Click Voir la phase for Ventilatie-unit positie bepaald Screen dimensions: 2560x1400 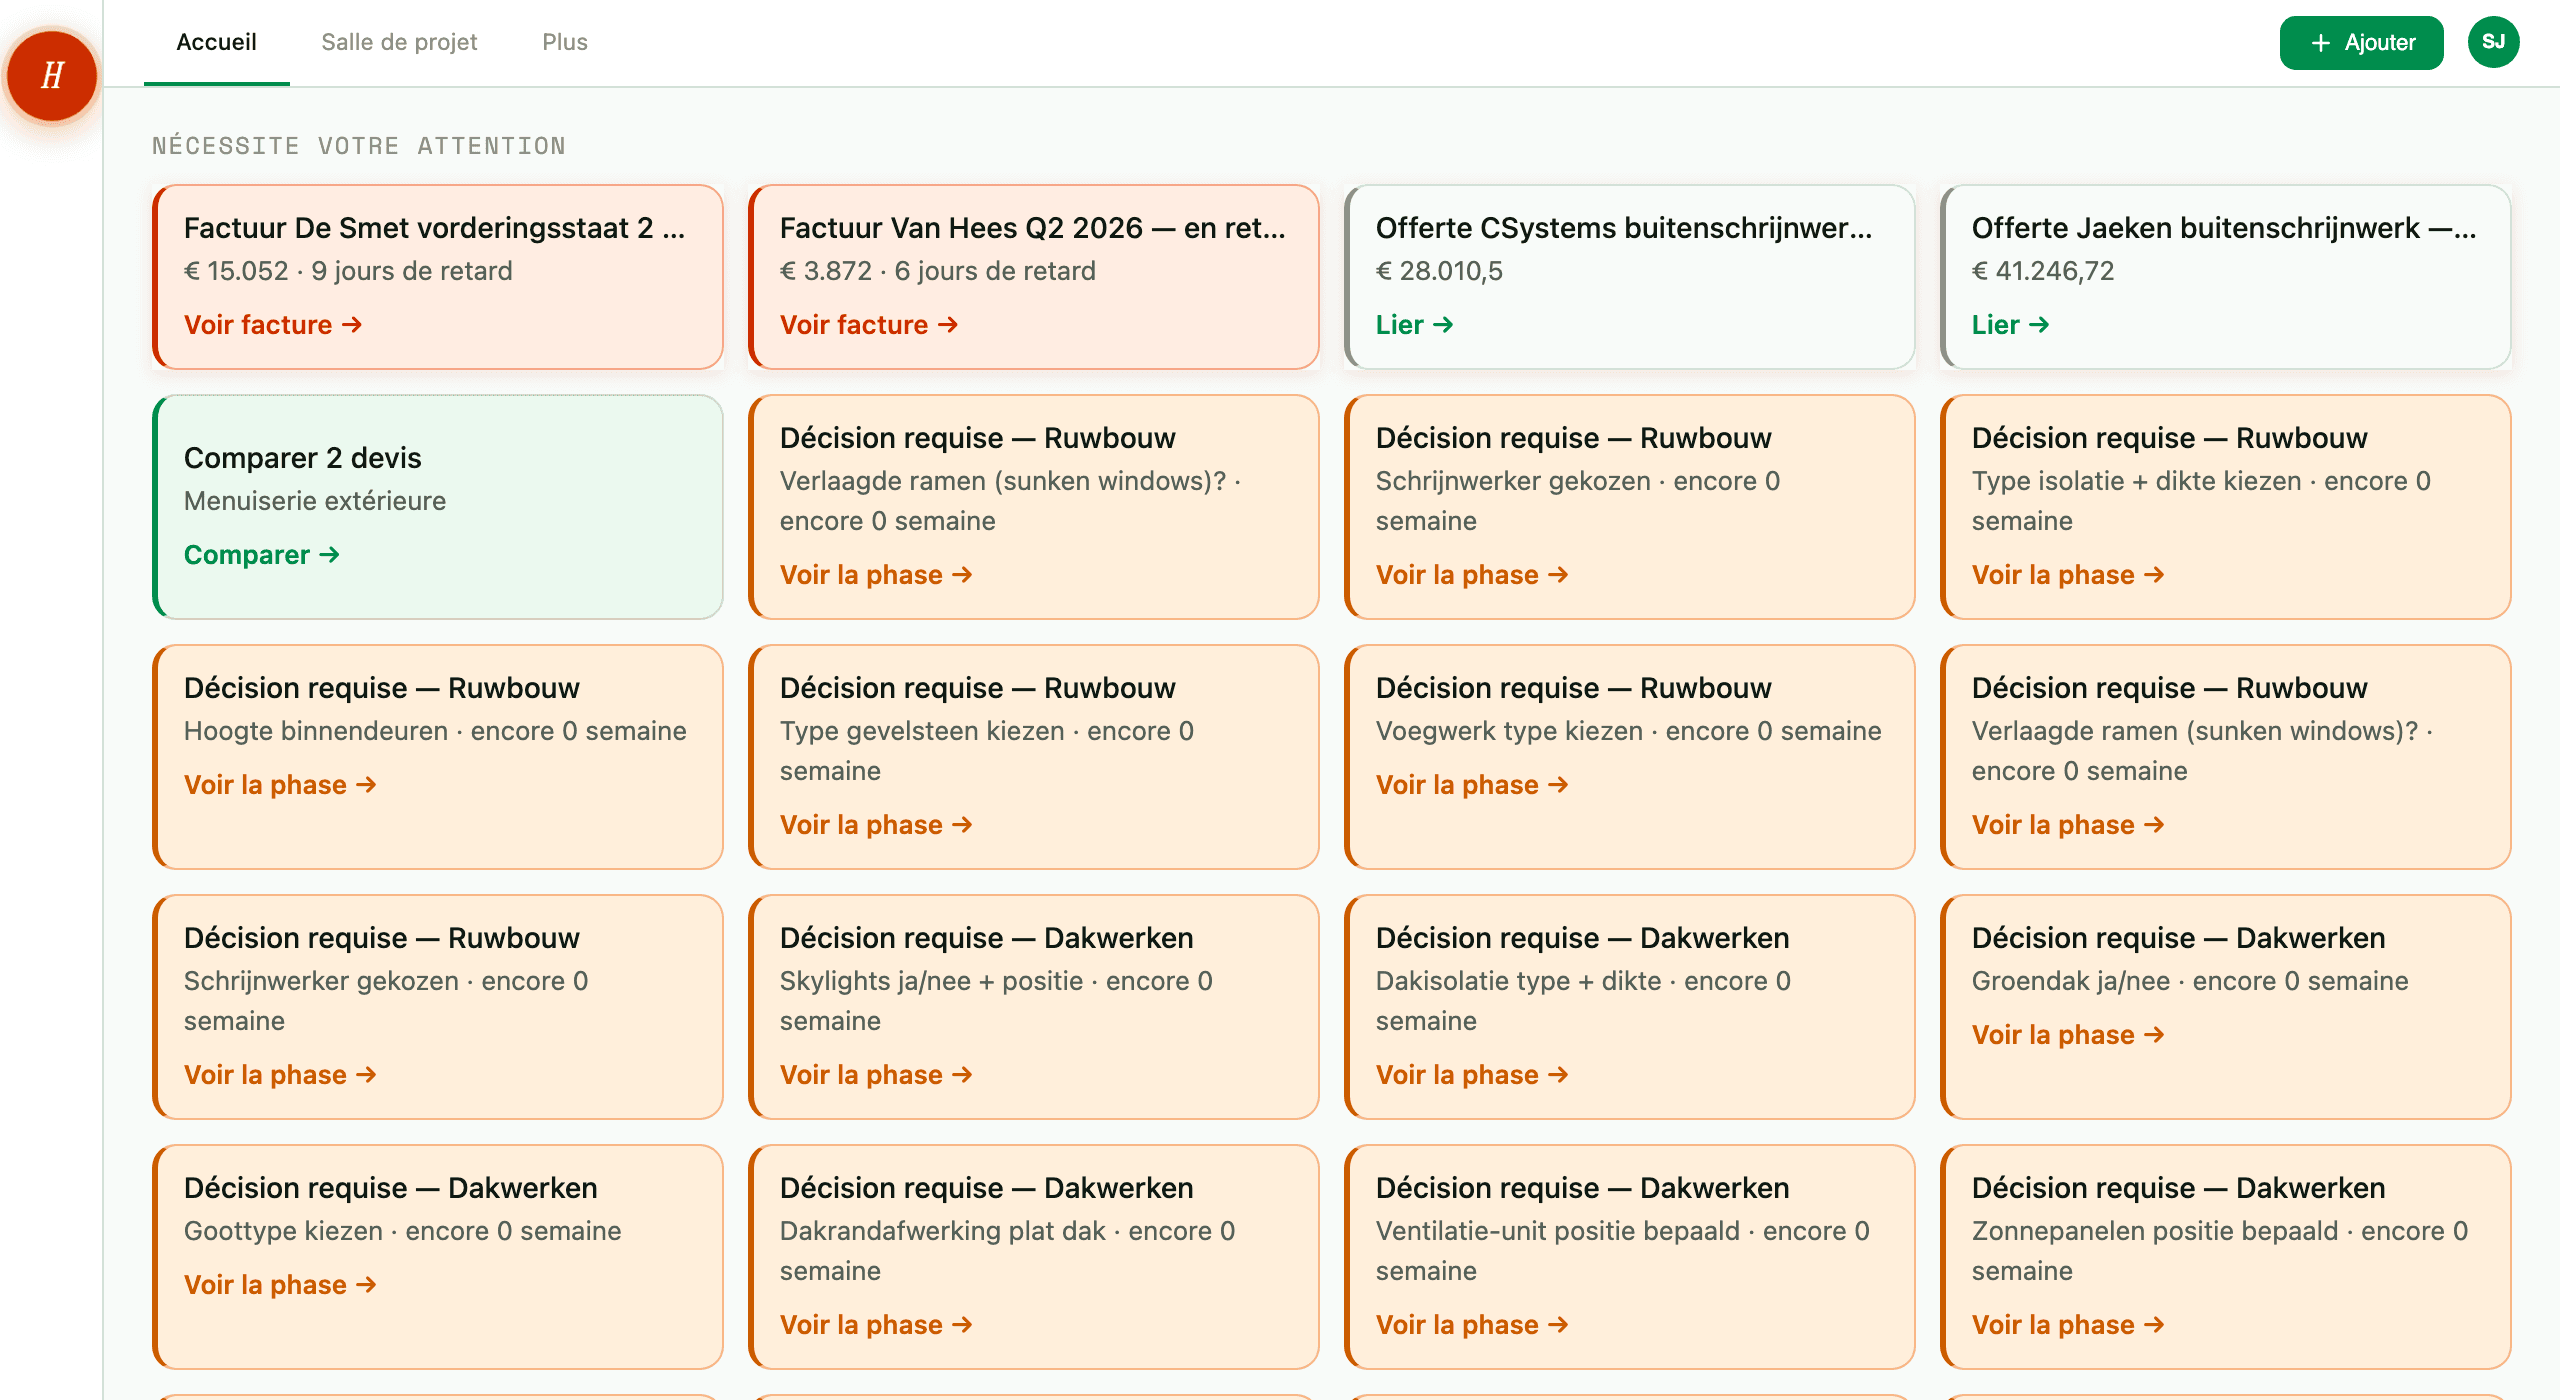[1472, 1325]
